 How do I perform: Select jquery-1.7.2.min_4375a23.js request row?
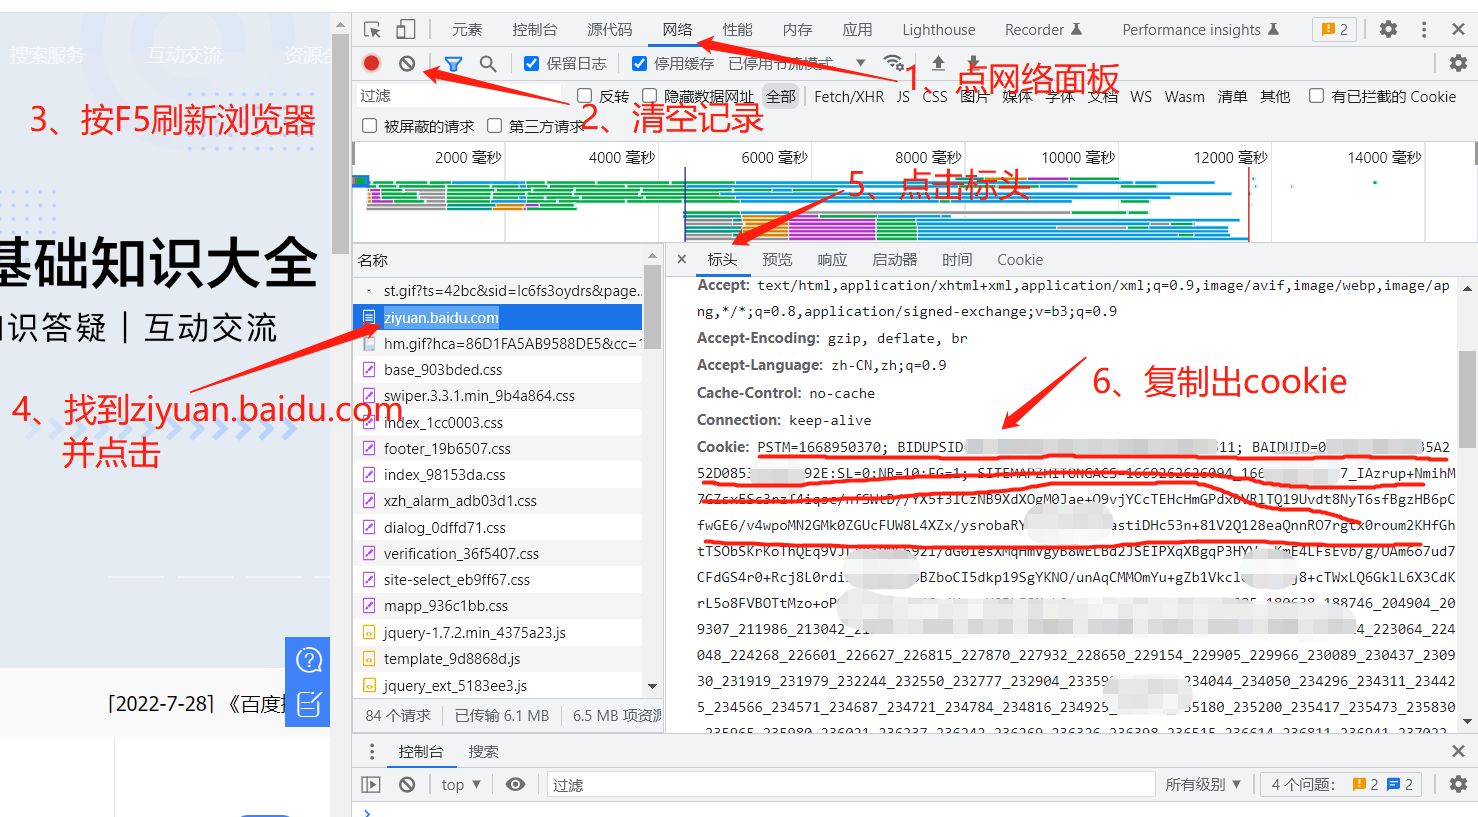pos(498,632)
